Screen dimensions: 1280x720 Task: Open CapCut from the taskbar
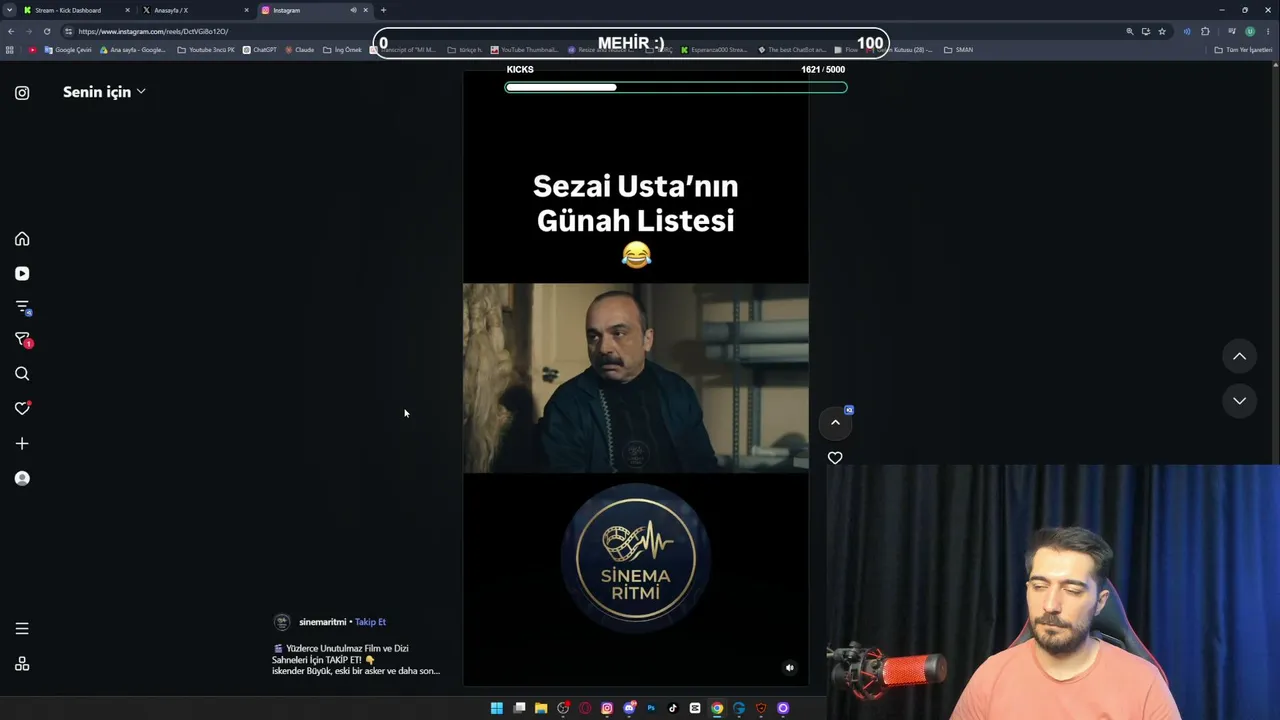(695, 708)
